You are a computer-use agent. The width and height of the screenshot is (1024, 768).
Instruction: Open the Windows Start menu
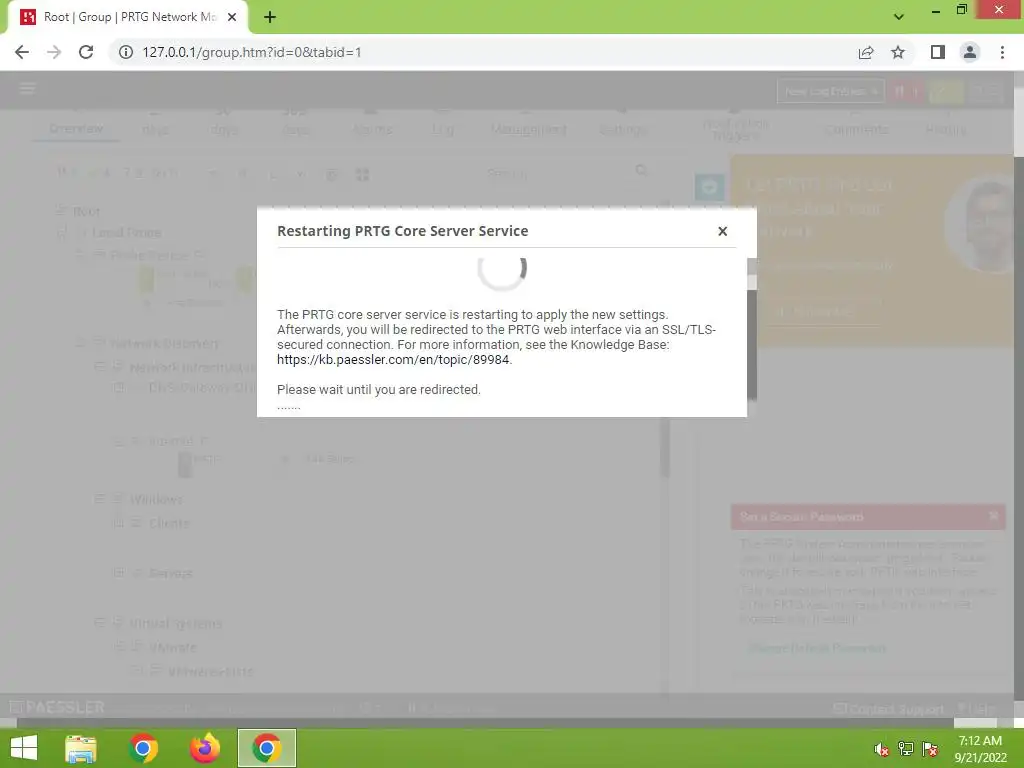(x=24, y=748)
